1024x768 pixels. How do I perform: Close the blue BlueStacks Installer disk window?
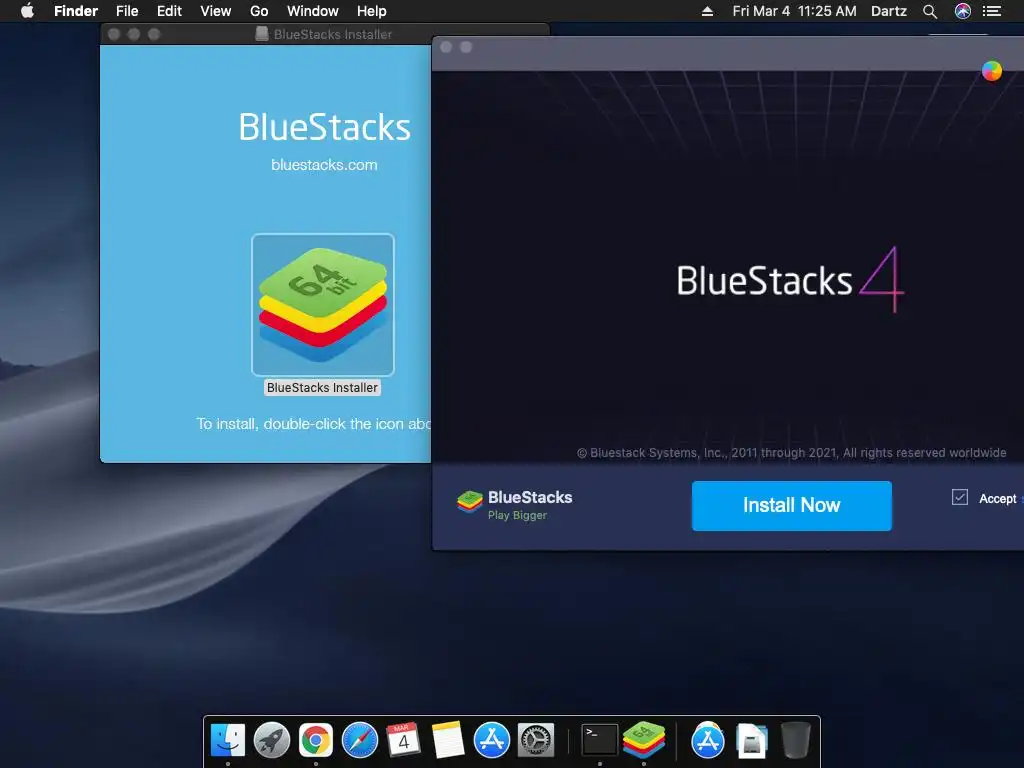tap(114, 34)
